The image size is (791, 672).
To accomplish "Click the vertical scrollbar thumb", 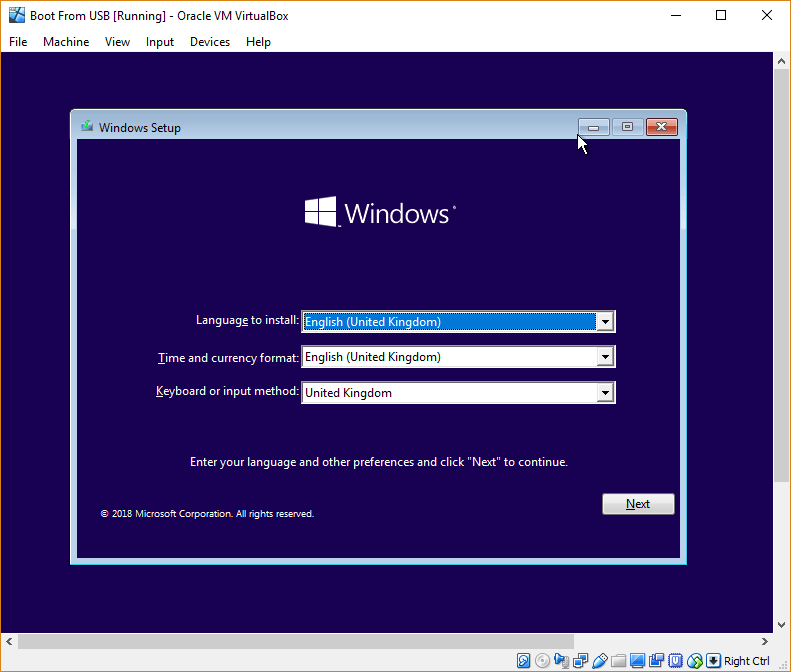I will coord(781,275).
